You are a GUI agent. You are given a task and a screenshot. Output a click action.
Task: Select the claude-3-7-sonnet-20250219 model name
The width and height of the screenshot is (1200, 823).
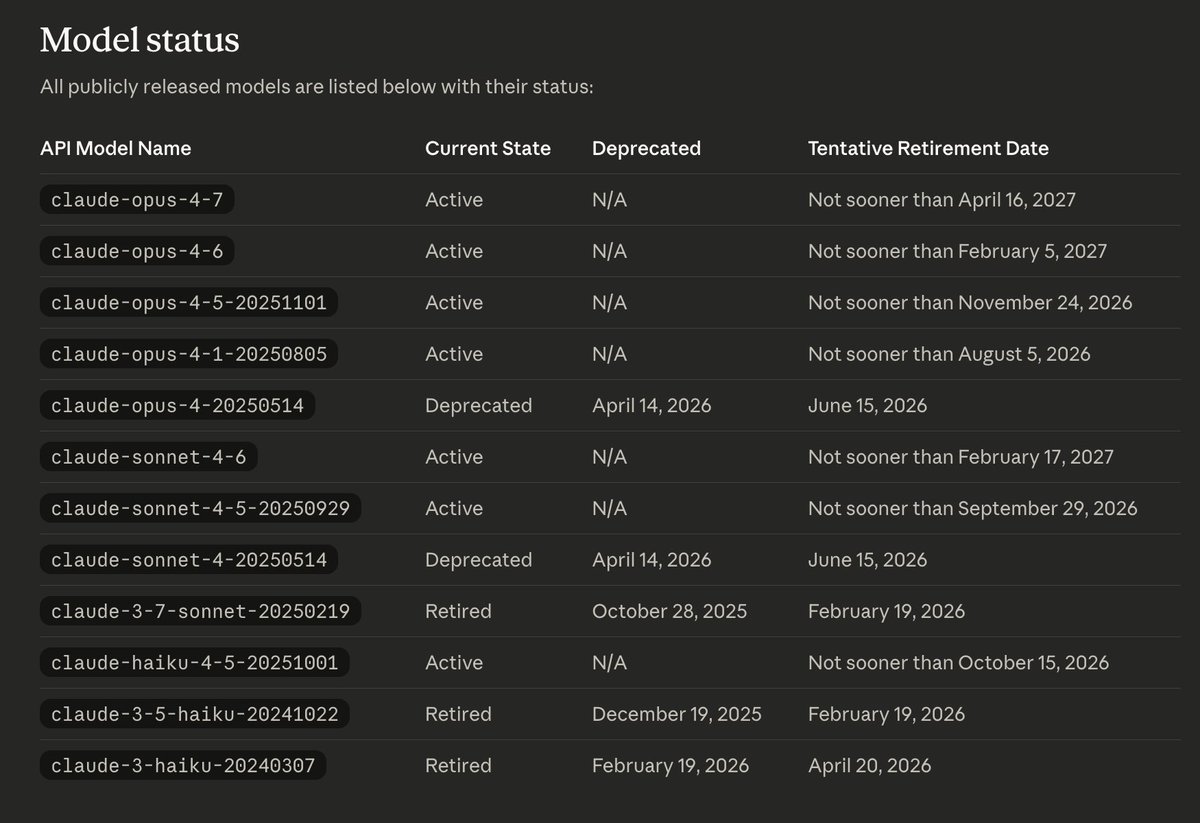pyautogui.click(x=201, y=611)
